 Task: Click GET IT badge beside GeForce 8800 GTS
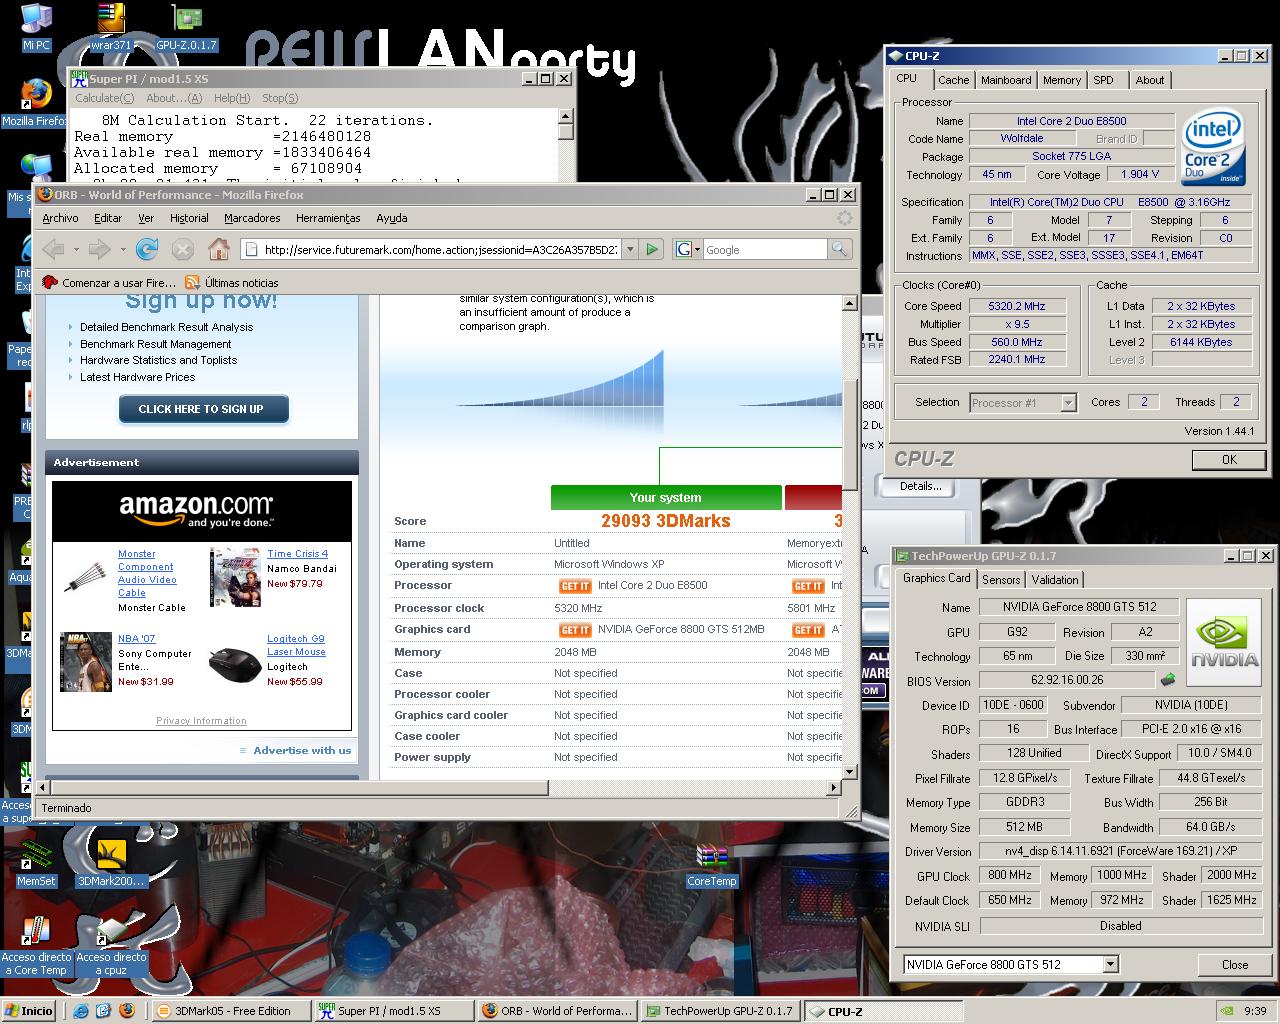(x=575, y=630)
